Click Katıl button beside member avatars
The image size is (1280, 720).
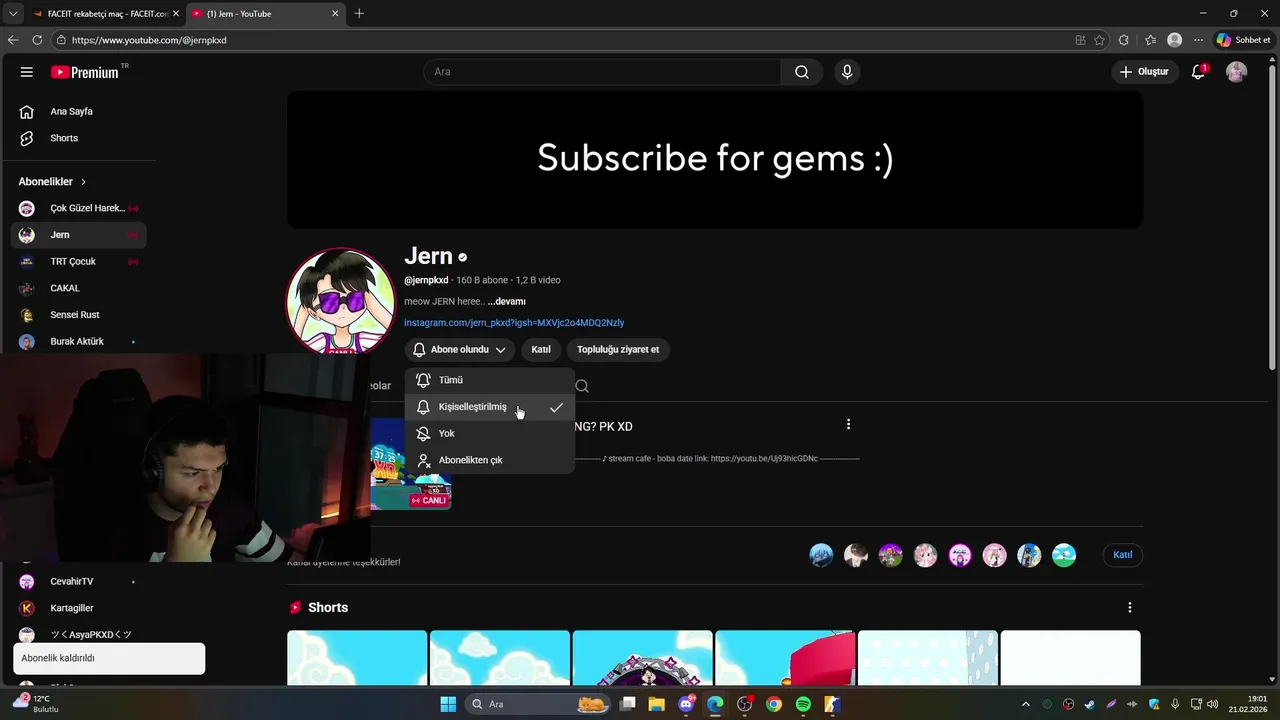(x=1123, y=555)
